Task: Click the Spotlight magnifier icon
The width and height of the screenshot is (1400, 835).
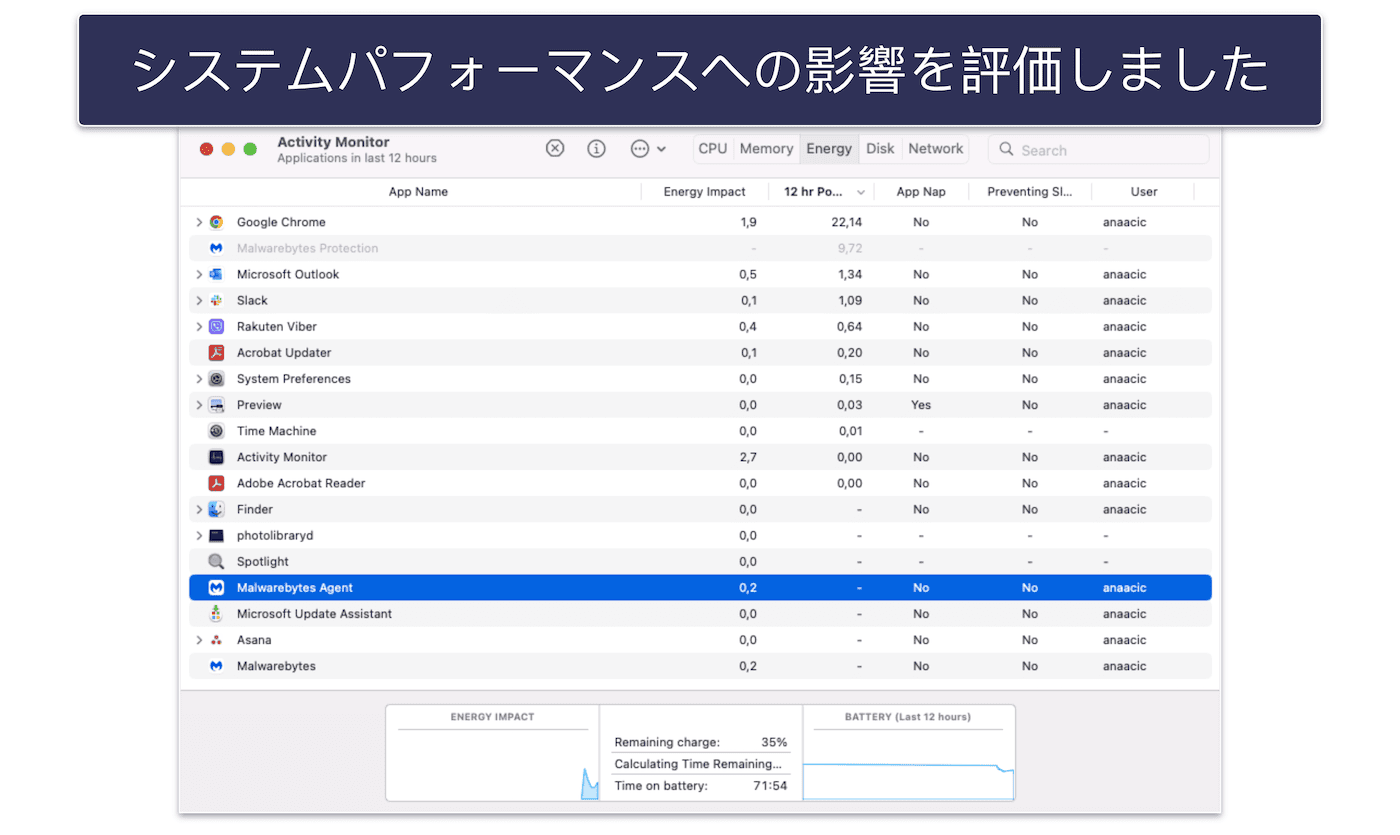Action: coord(216,562)
